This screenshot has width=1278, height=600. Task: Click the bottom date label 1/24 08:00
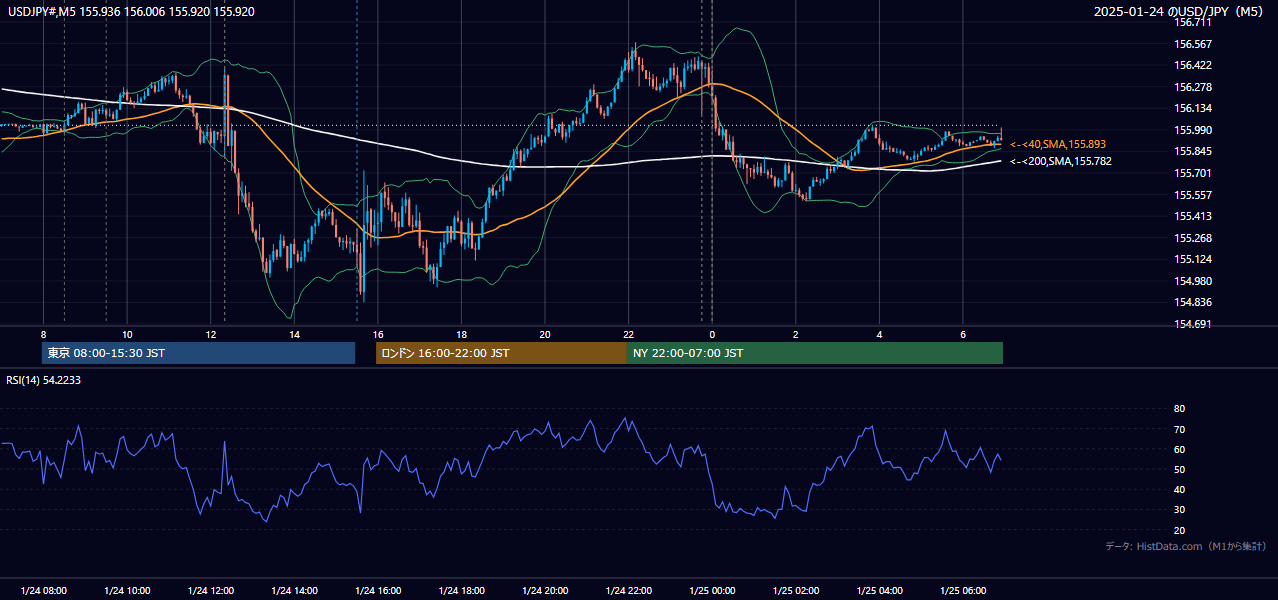43,590
